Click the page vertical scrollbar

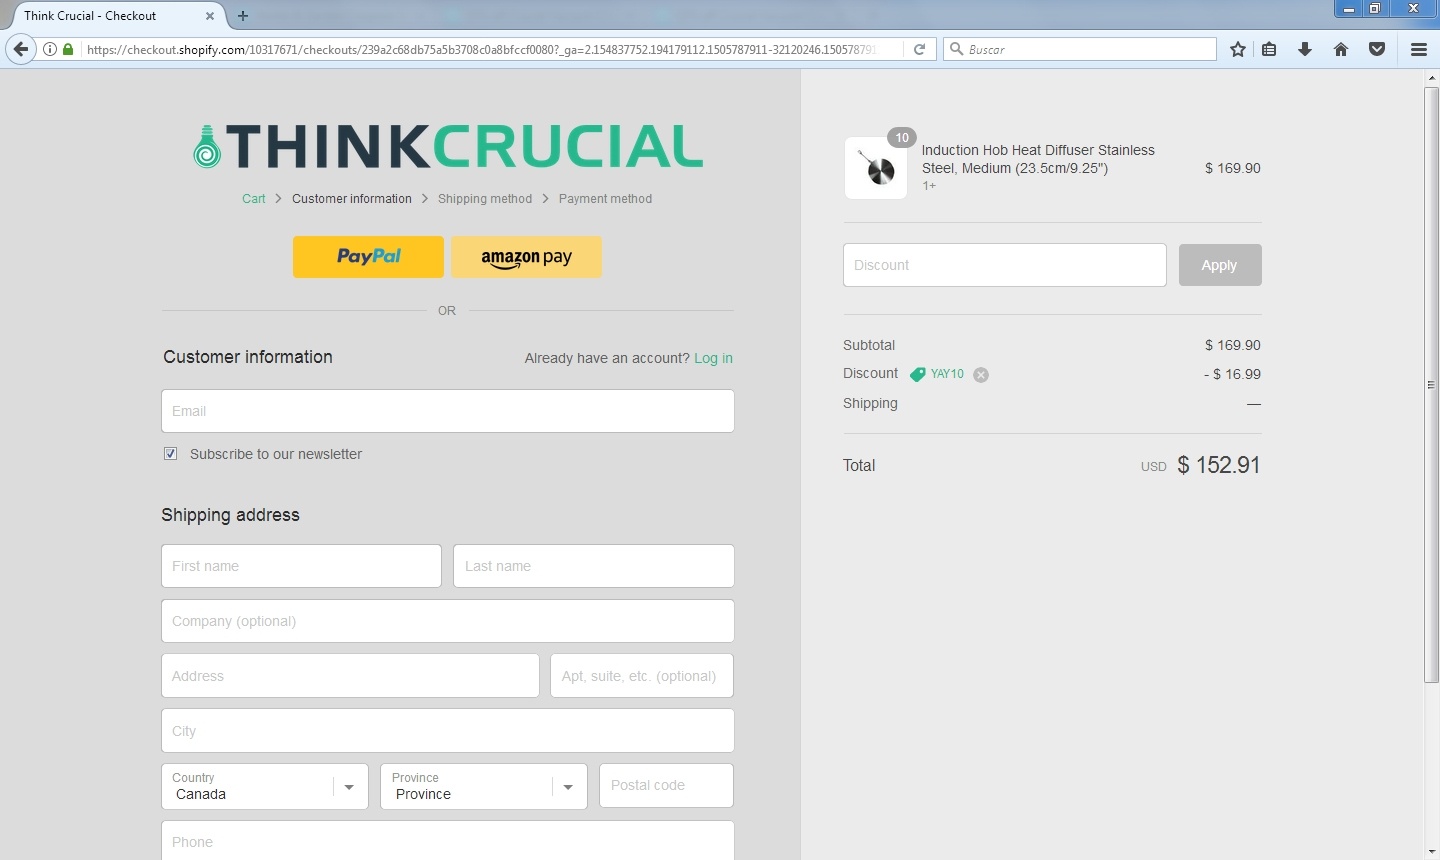coord(1431,385)
